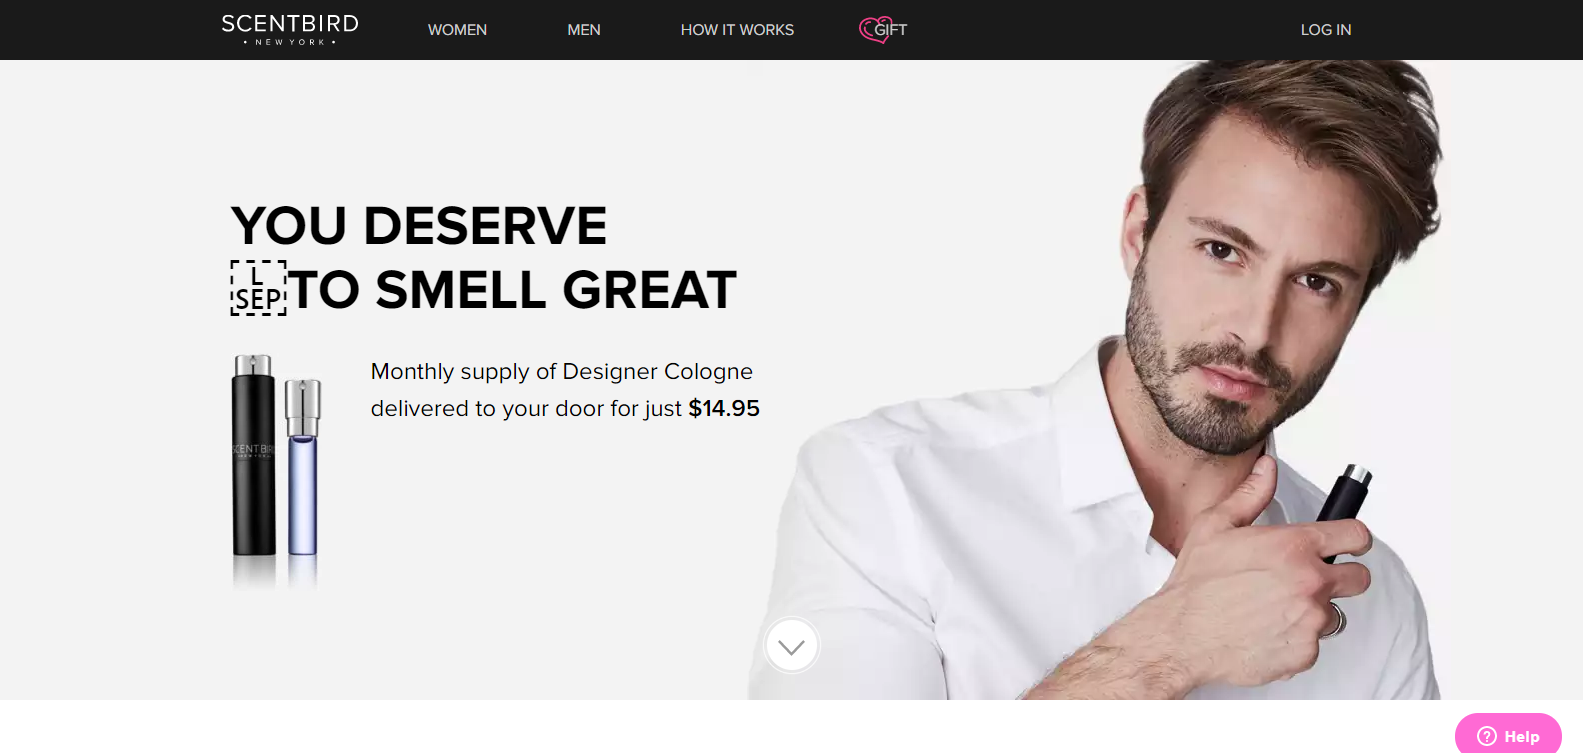
Task: Click the TO SMELL GREAT headline
Action: pos(513,290)
